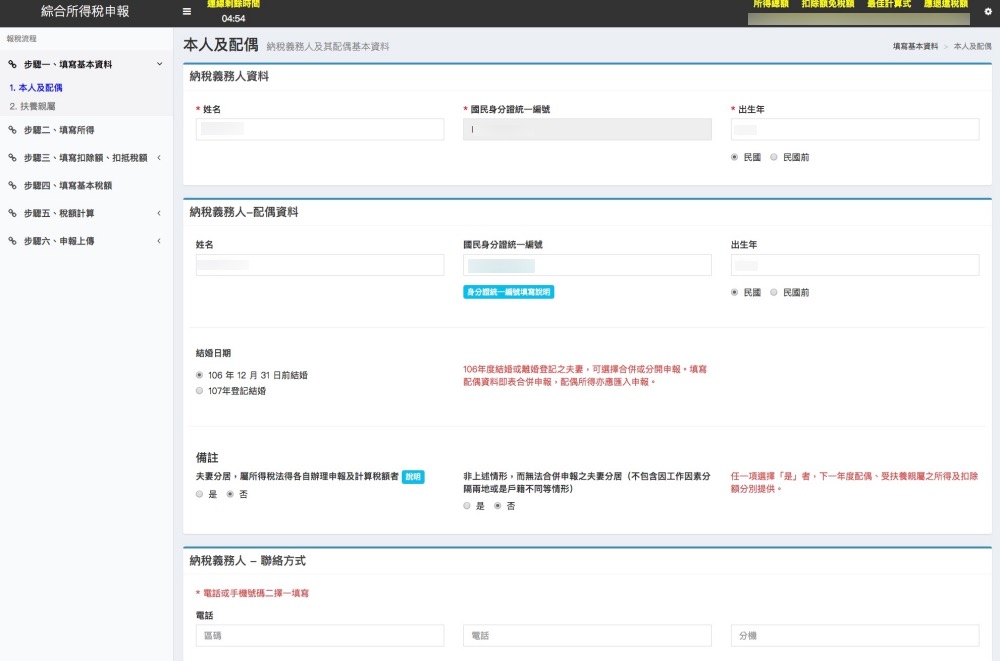Click the blue 說明 badge
This screenshot has height=661, width=1000.
point(413,477)
